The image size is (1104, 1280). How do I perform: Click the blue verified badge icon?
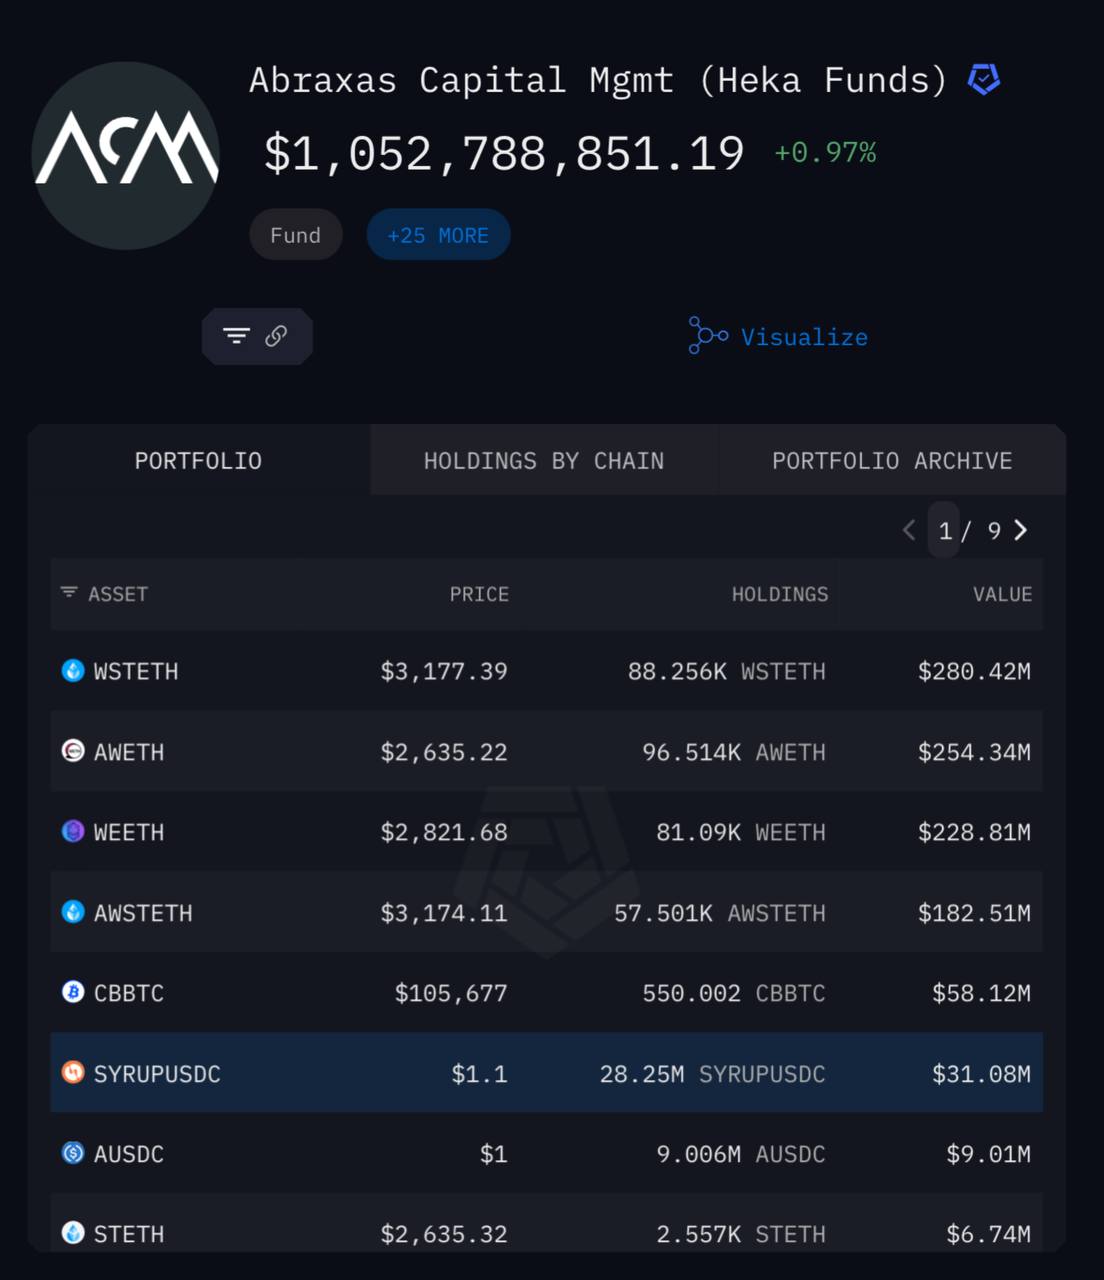(x=984, y=79)
